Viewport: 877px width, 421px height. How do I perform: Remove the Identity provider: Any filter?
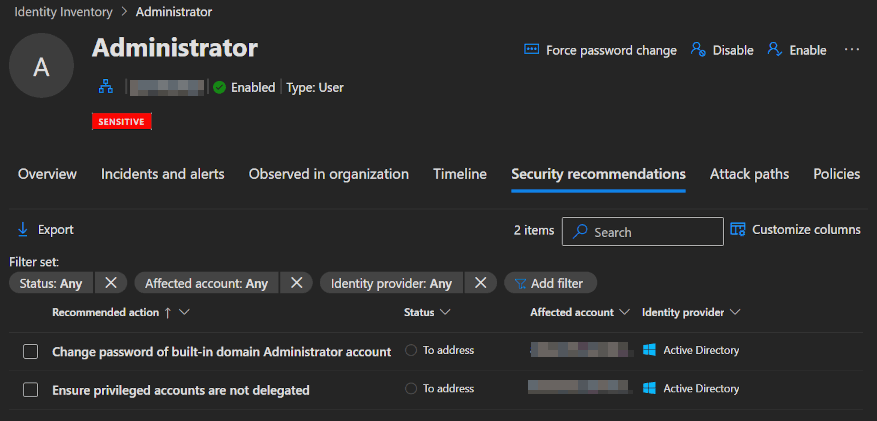click(480, 283)
